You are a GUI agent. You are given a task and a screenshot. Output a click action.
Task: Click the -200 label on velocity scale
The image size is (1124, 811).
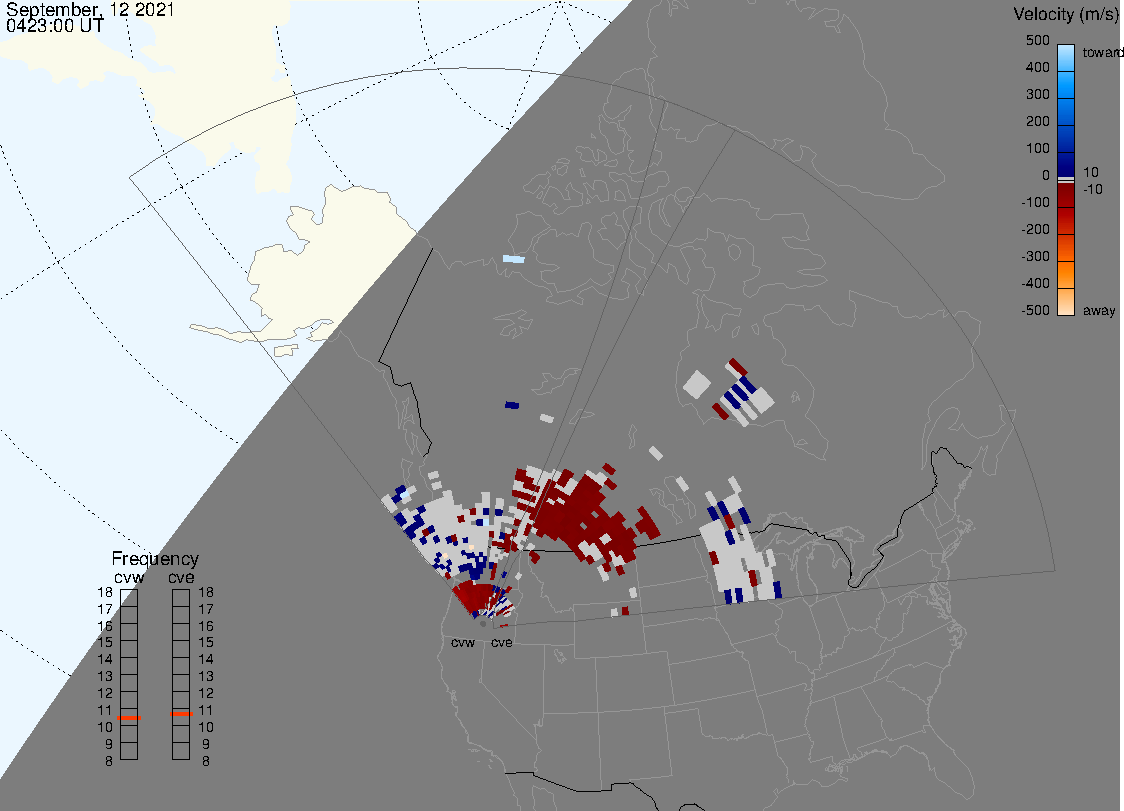[x=1035, y=229]
